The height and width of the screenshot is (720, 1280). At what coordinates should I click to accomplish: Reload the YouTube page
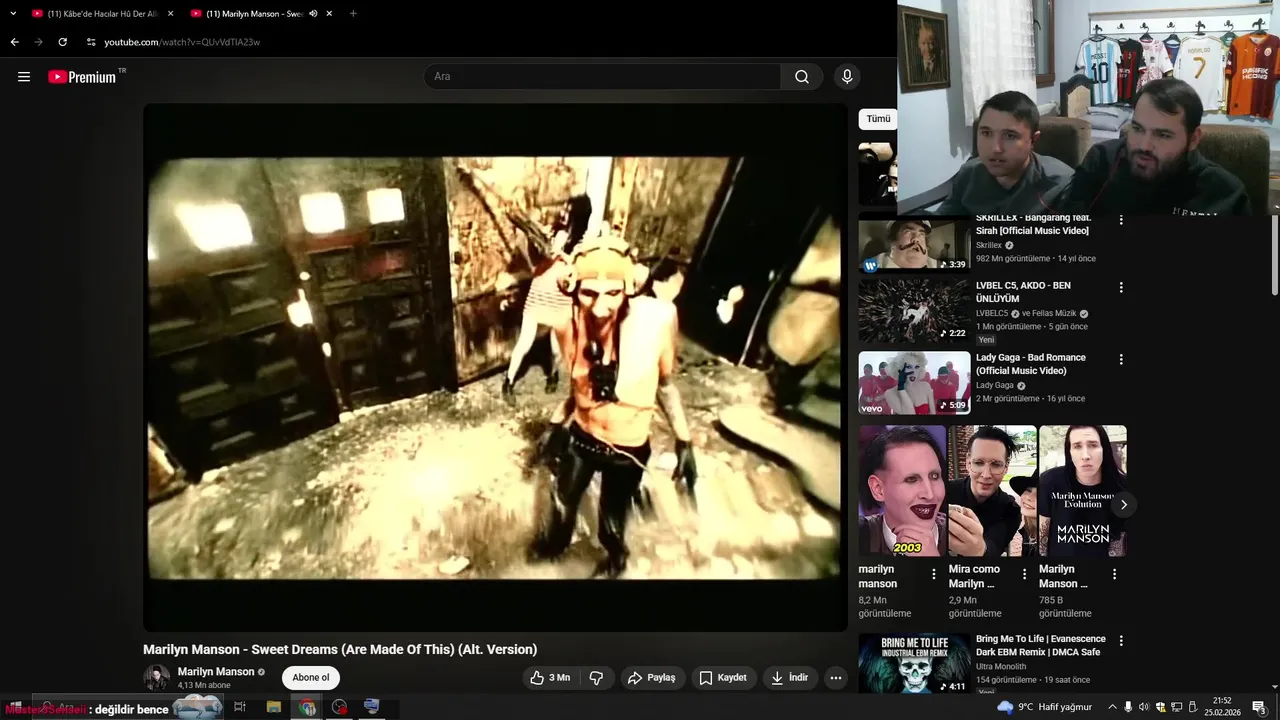click(62, 42)
